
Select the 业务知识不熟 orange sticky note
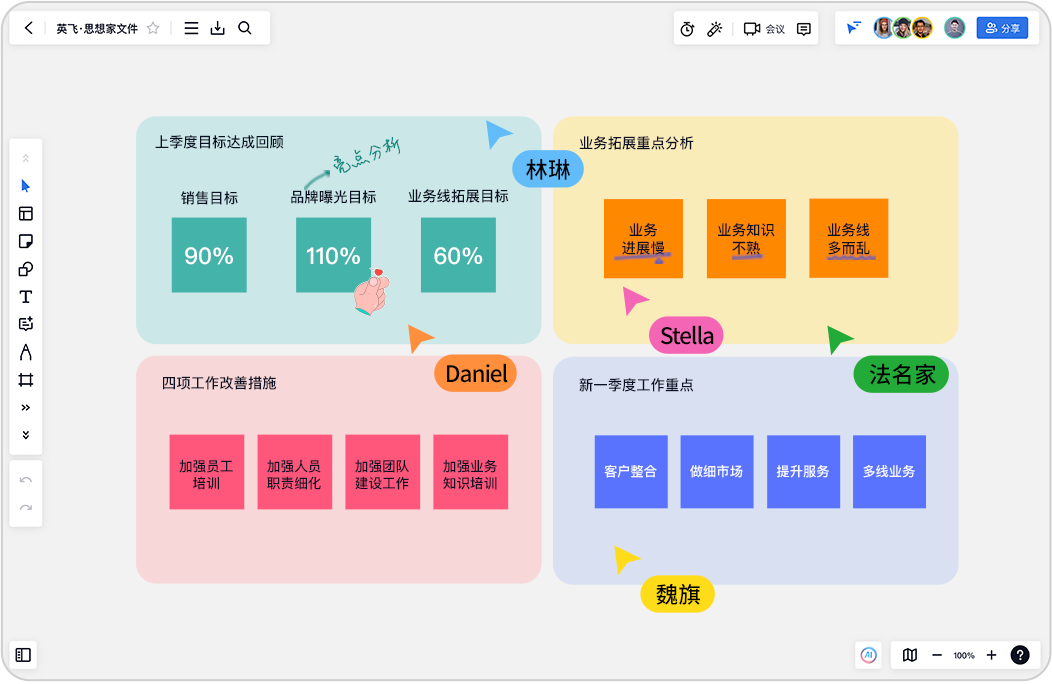746,238
